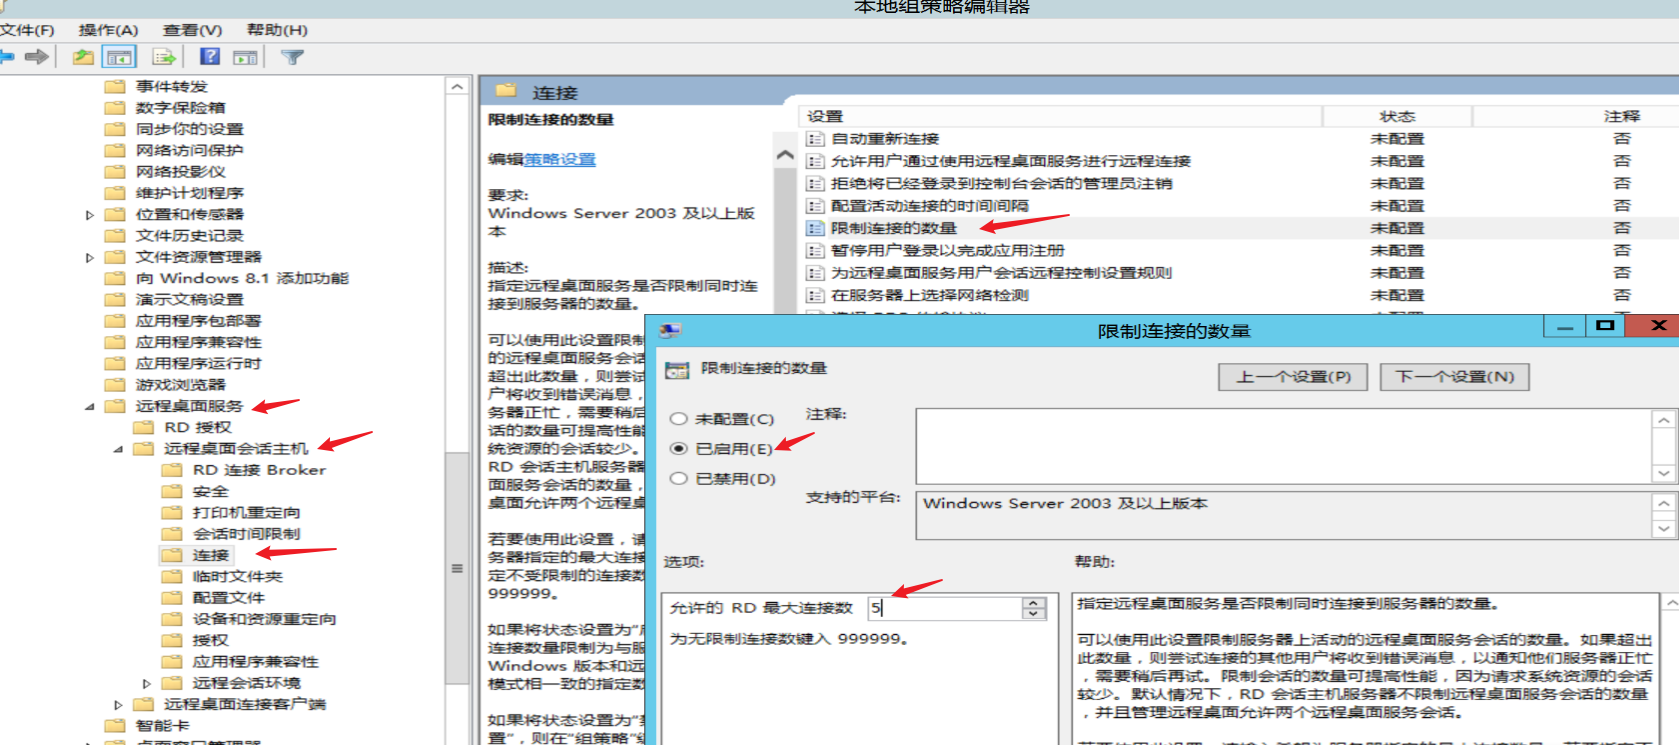The width and height of the screenshot is (1679, 745).
Task: Click the tree pane scroll-up arrow
Action: point(457,87)
